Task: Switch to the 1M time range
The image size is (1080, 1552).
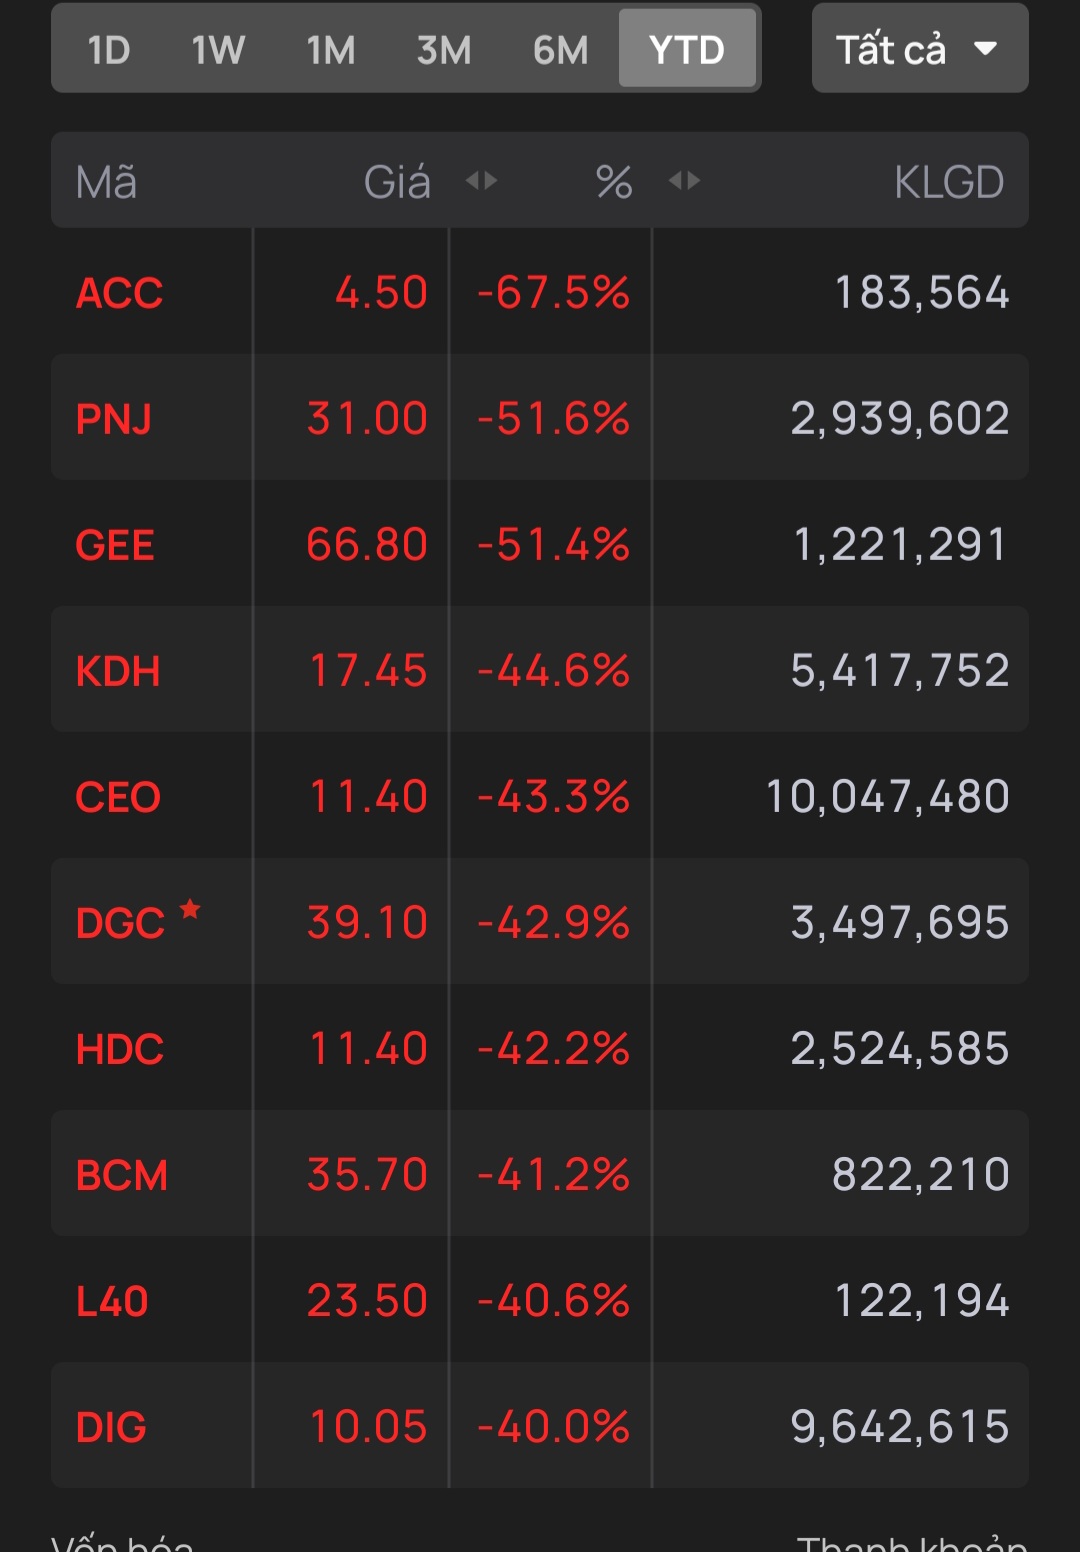Action: [x=331, y=49]
